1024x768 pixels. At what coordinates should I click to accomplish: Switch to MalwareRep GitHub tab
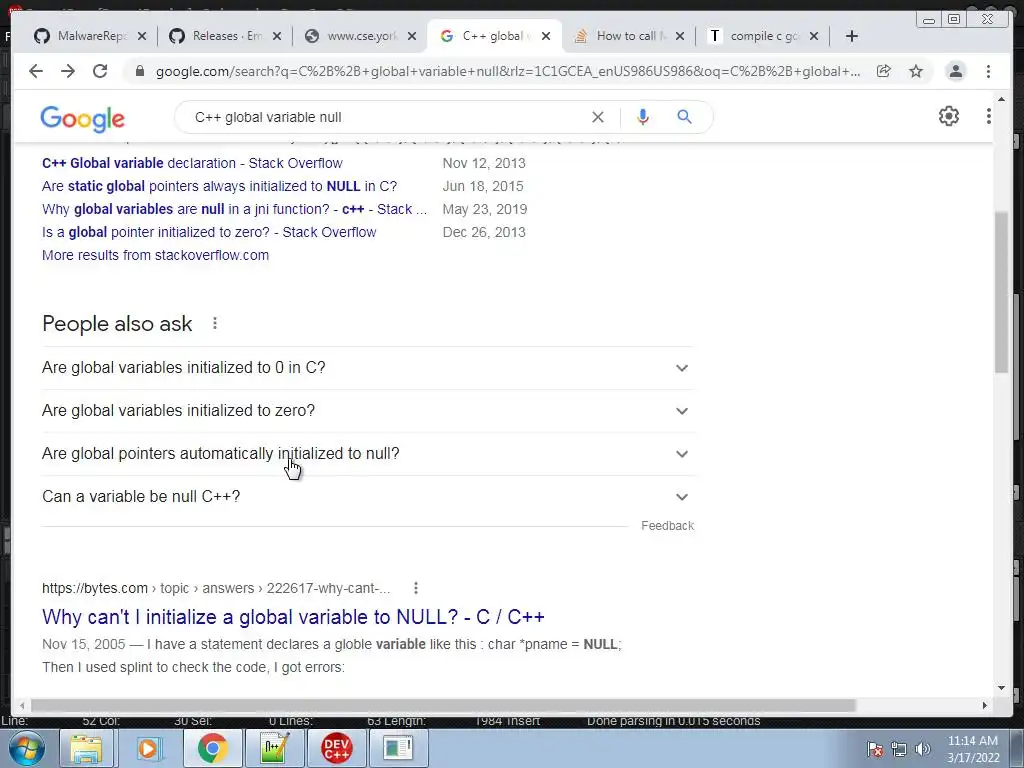(x=89, y=36)
